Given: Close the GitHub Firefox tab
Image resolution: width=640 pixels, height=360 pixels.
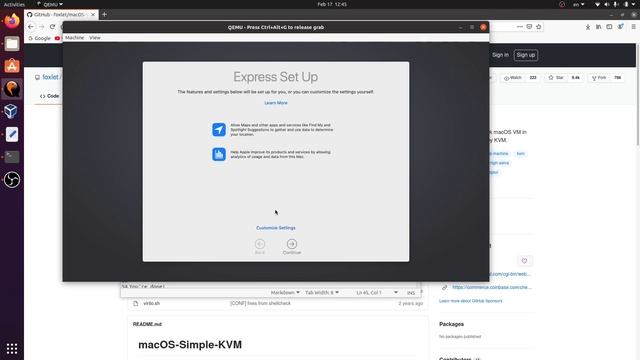Looking at the screenshot, I should tap(93, 15).
